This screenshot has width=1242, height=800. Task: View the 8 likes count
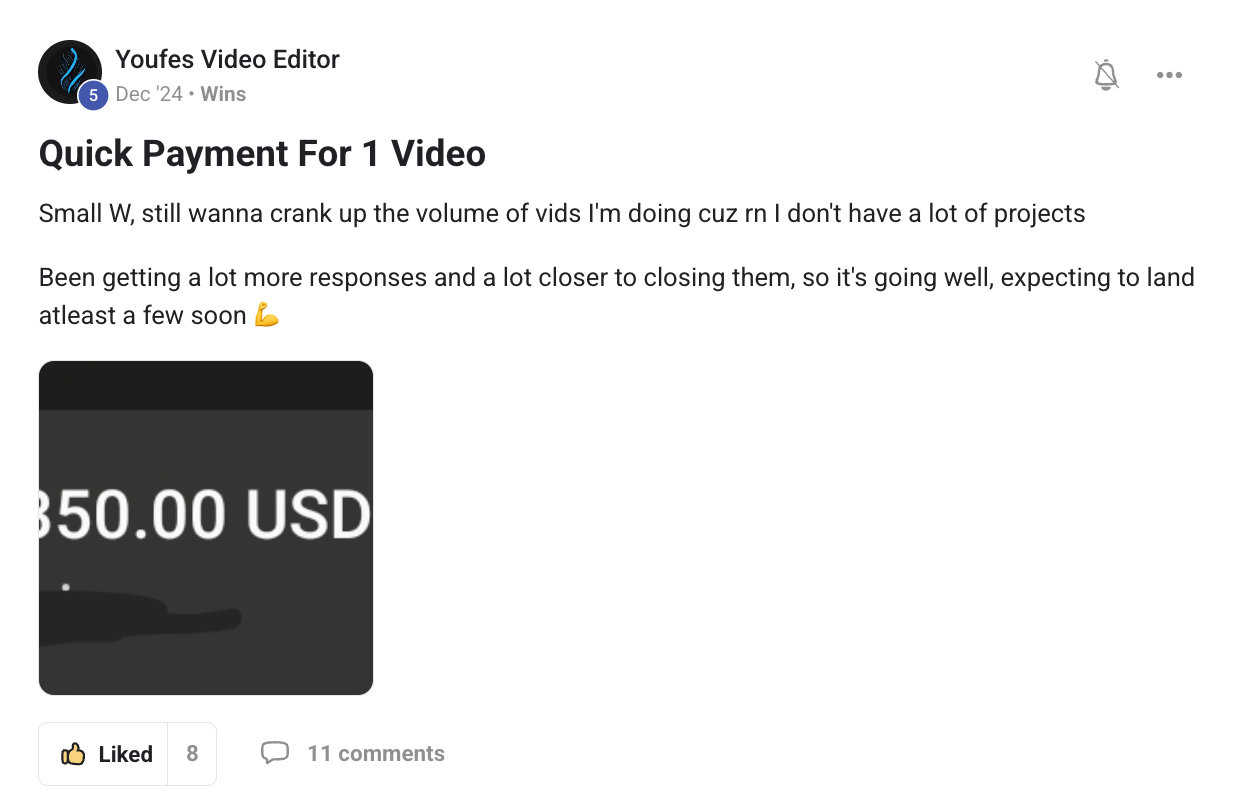point(192,754)
